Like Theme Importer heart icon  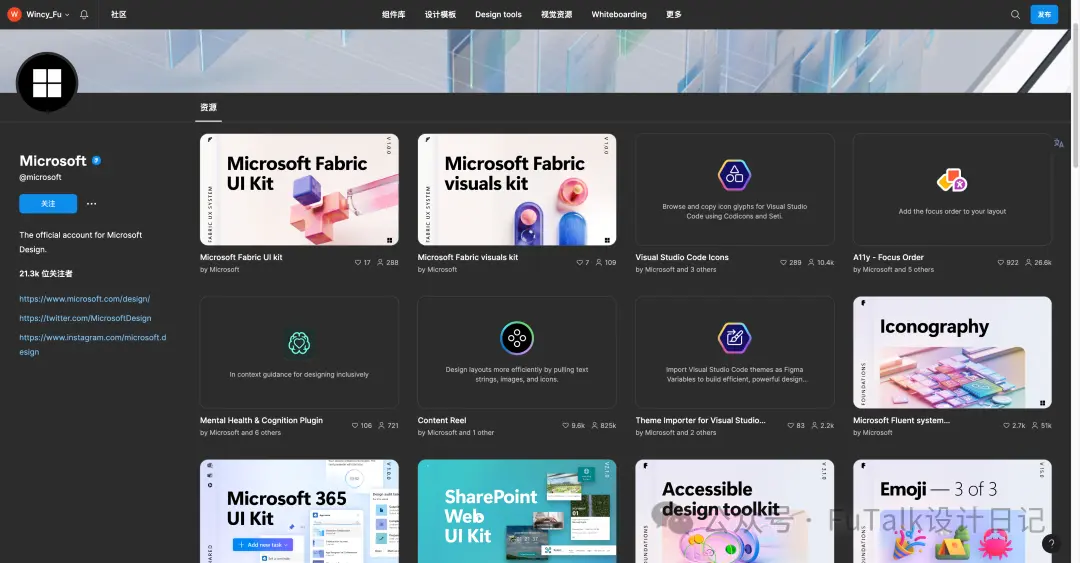[x=791, y=426]
